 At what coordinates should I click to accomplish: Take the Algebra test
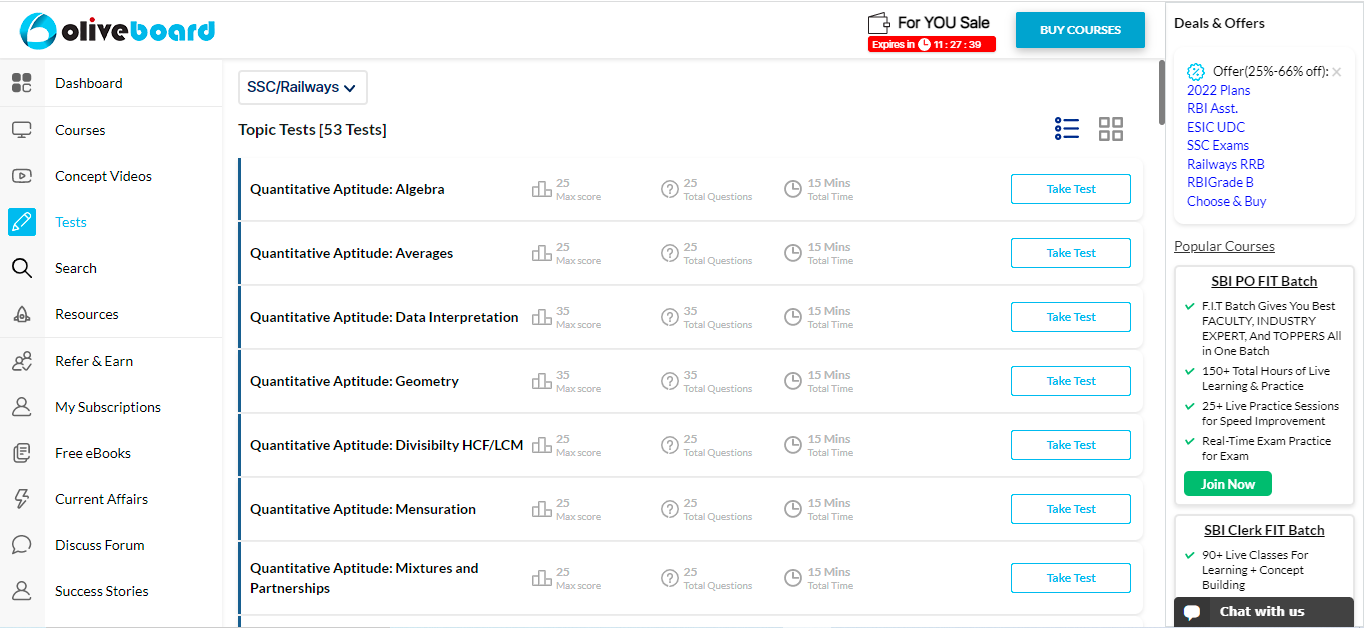(x=1071, y=189)
